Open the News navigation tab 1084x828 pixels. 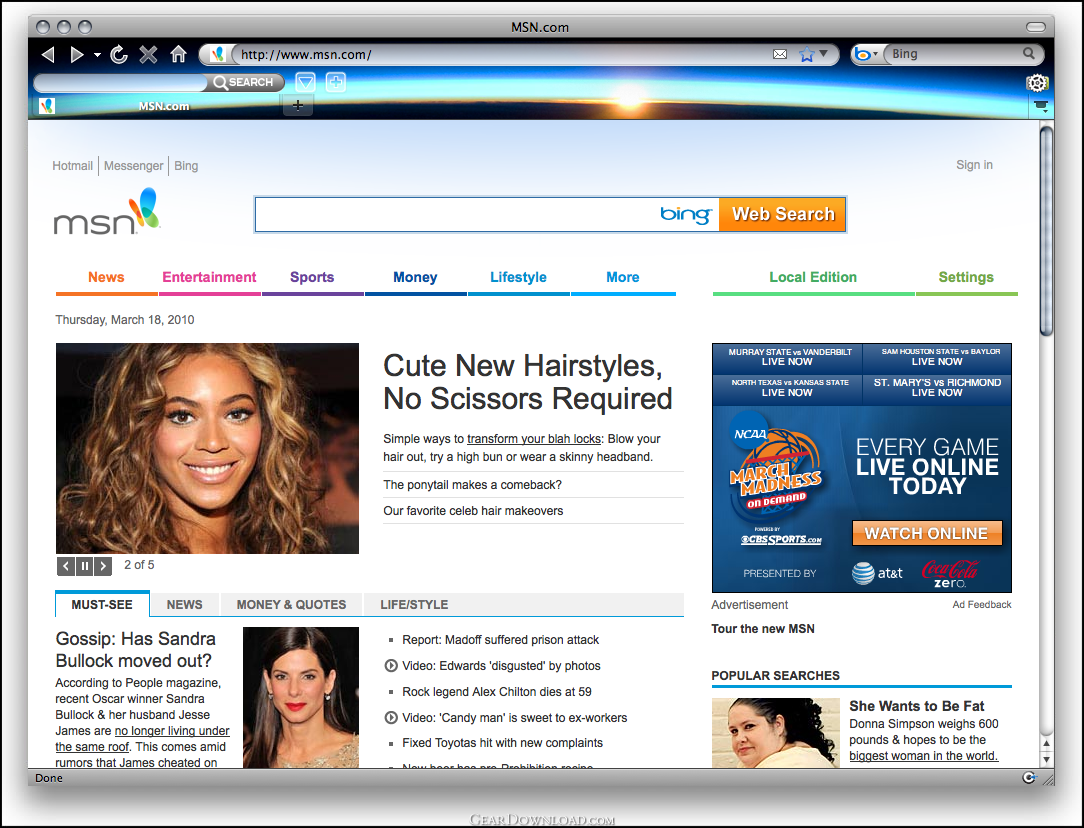[x=106, y=277]
